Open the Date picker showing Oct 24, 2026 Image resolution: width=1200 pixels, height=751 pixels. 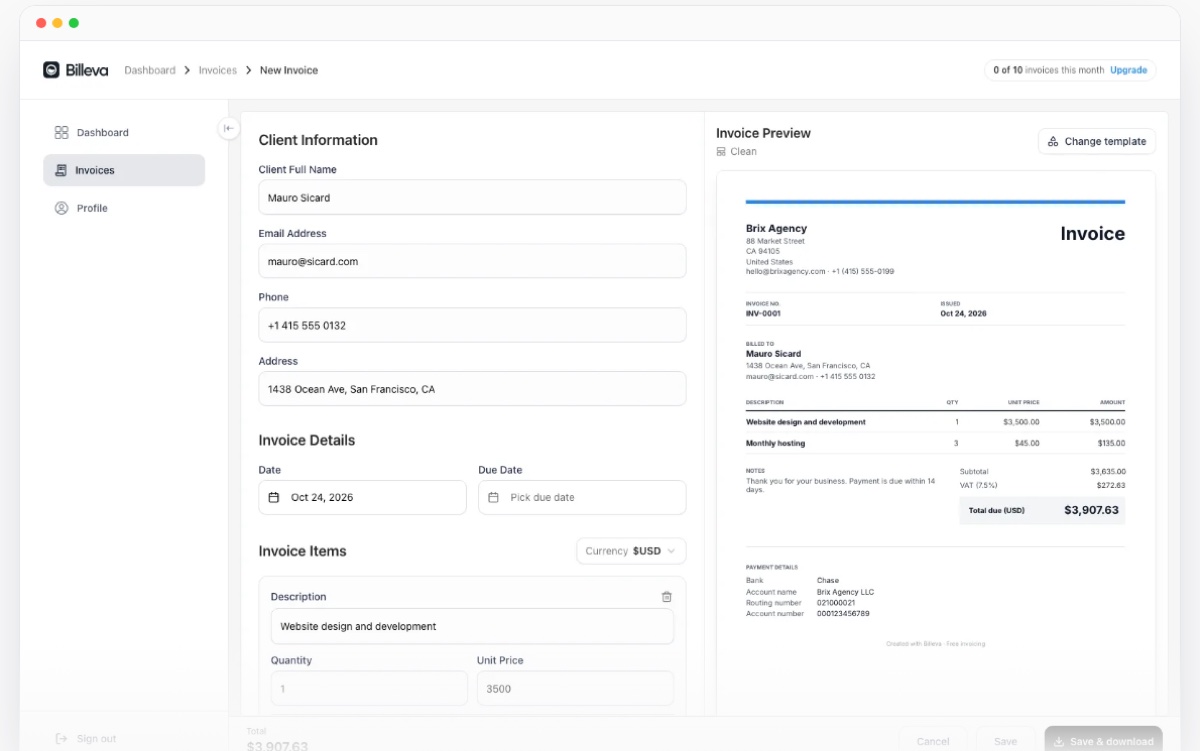click(362, 498)
